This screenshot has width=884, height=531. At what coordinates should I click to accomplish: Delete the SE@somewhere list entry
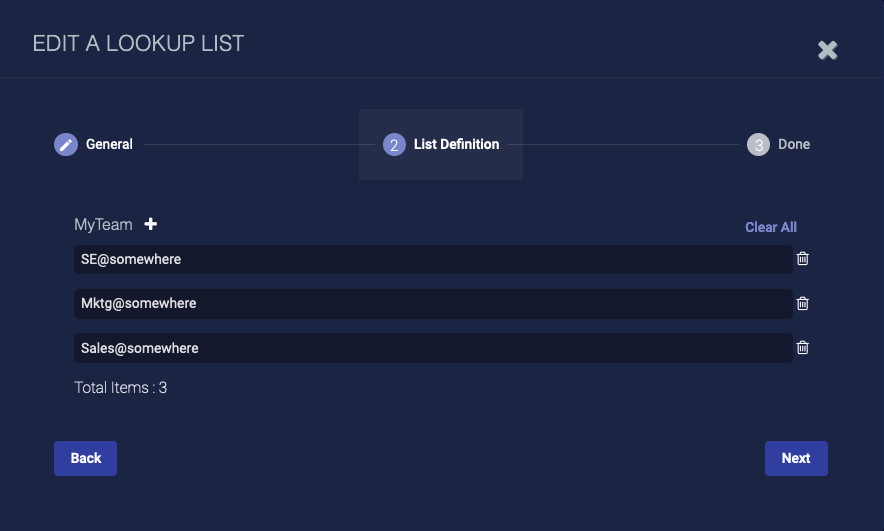click(802, 259)
